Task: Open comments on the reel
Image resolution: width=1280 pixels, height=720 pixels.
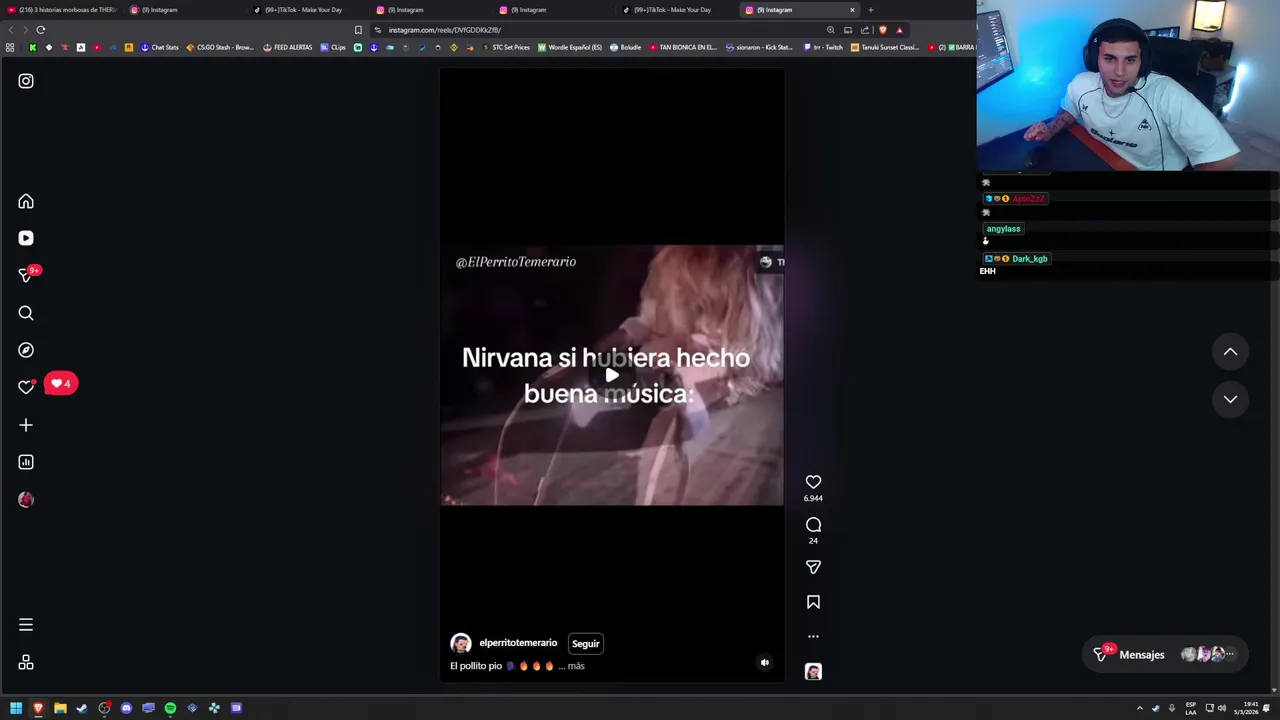Action: tap(813, 525)
